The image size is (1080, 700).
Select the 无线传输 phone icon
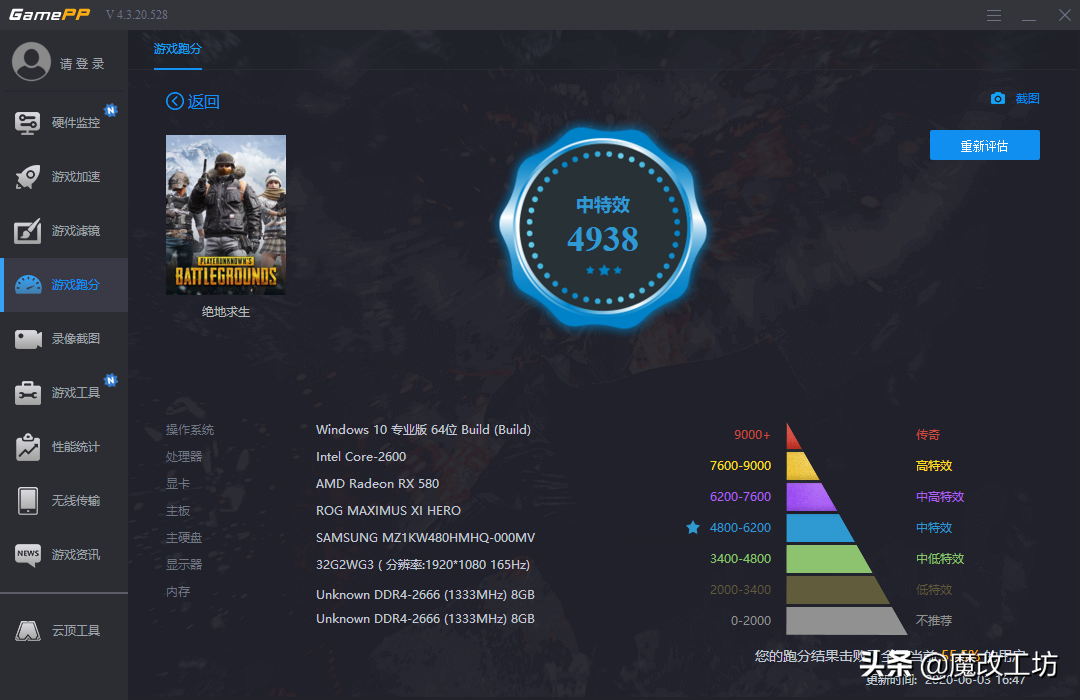(28, 501)
